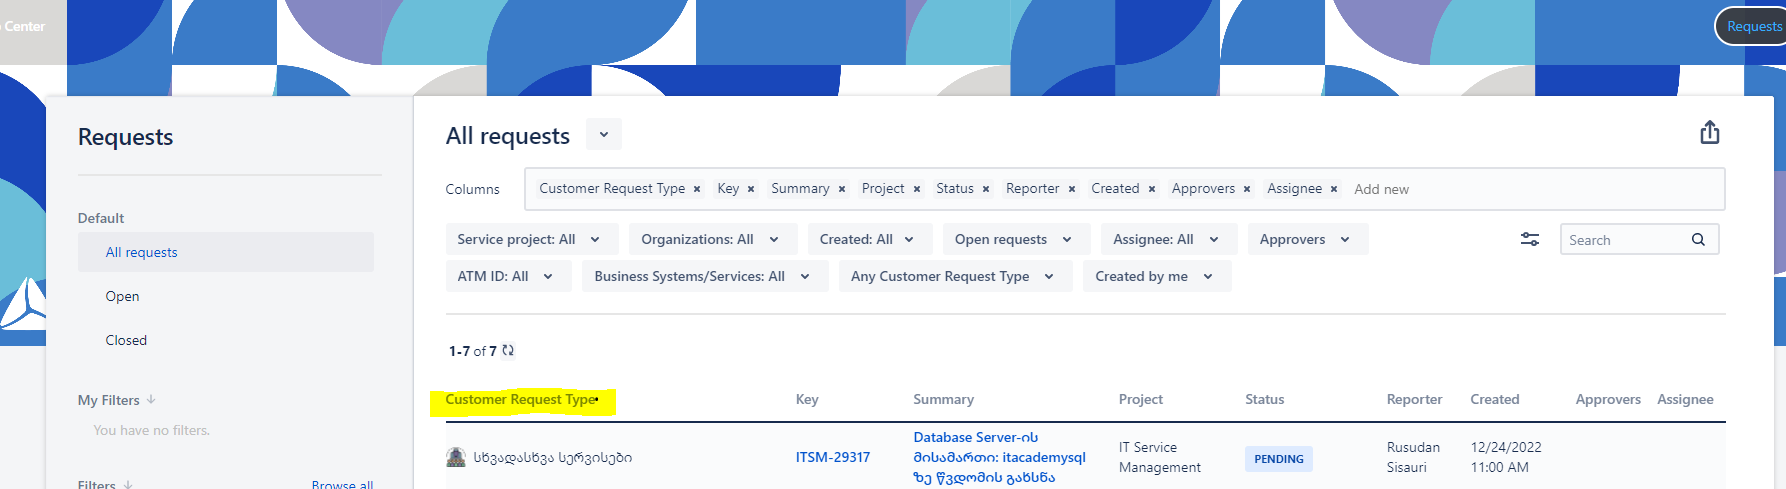The width and height of the screenshot is (1786, 489).
Task: Remove the Customer Request Type column chip
Action: coord(697,189)
